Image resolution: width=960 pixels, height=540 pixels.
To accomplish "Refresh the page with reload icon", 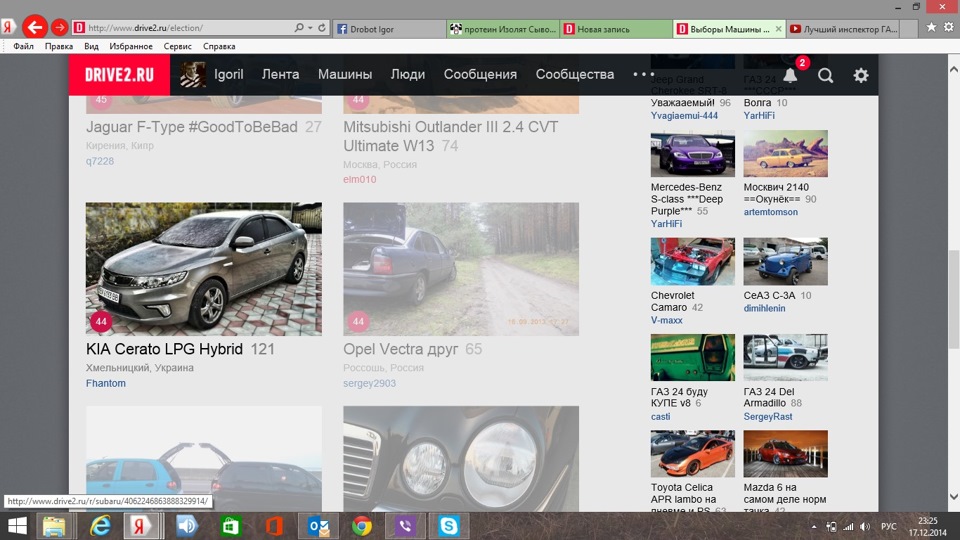I will coord(321,28).
